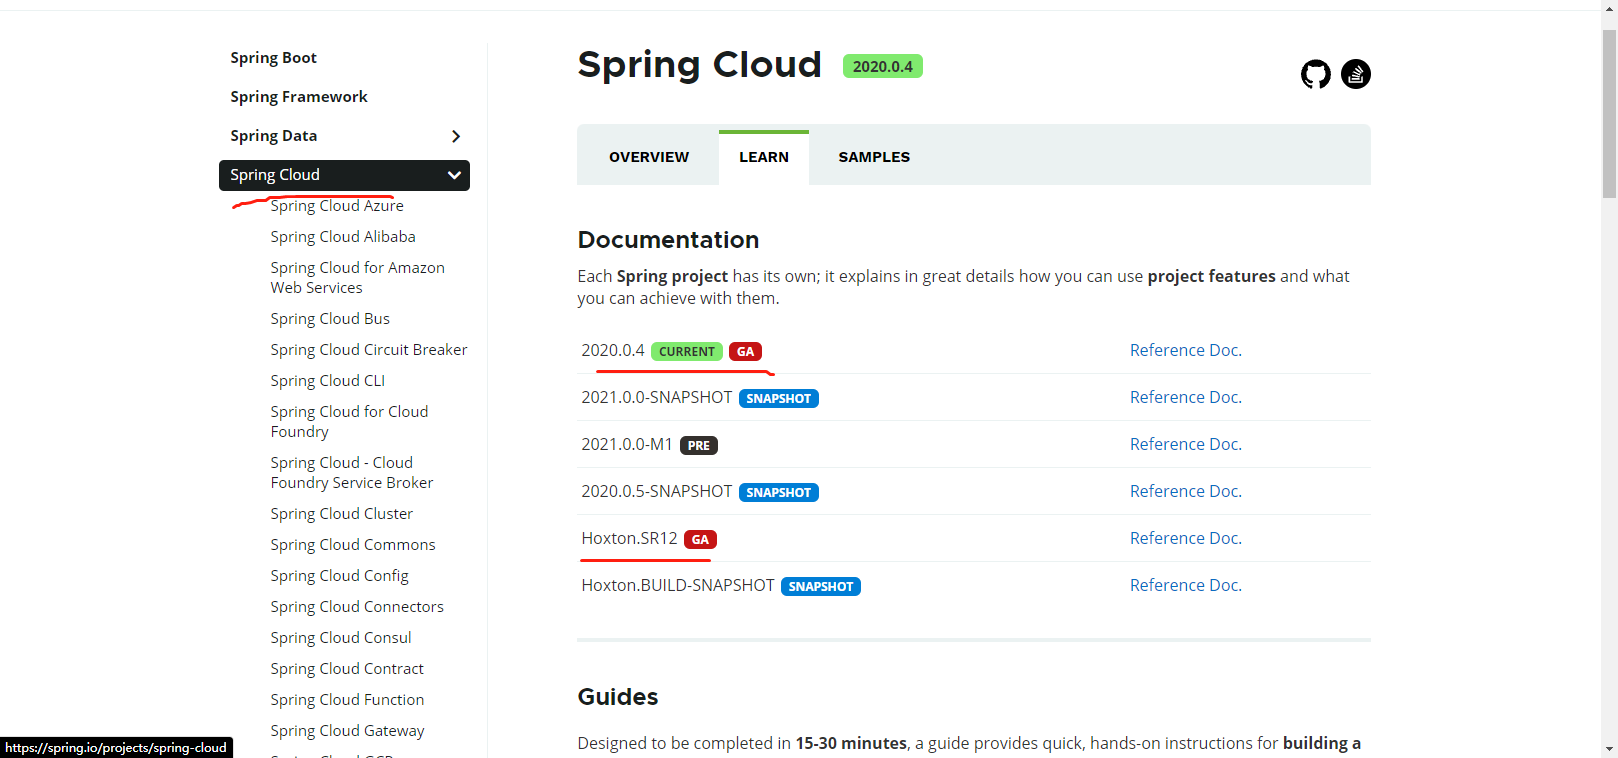Screen dimensions: 1618x758
Task: Open Spring Cloud Gateway link
Action: click(347, 731)
